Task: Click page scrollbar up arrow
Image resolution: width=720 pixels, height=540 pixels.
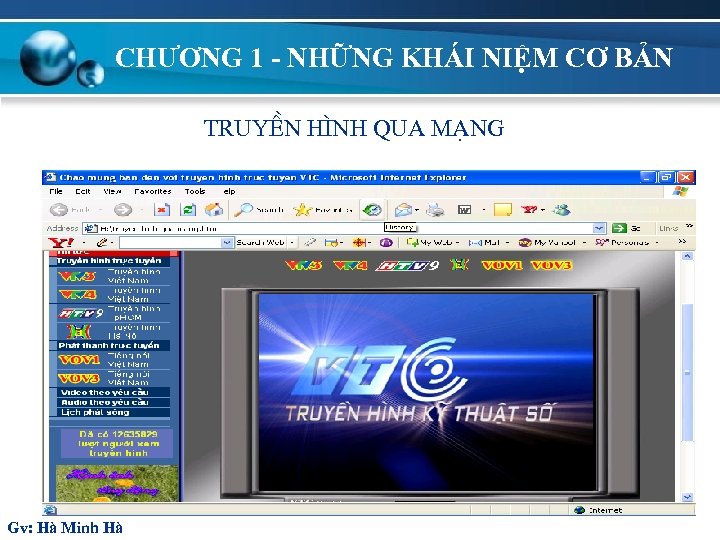Action: click(687, 256)
